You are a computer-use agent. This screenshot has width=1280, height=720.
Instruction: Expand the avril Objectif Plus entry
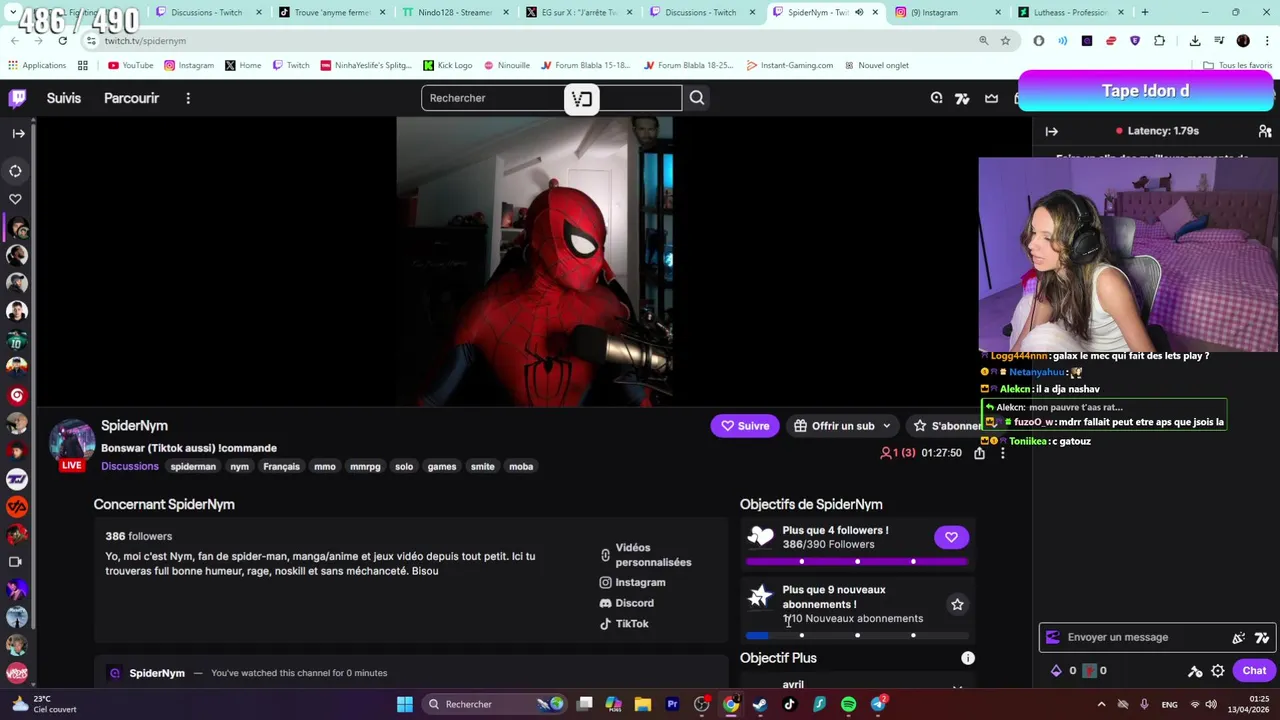point(957,686)
